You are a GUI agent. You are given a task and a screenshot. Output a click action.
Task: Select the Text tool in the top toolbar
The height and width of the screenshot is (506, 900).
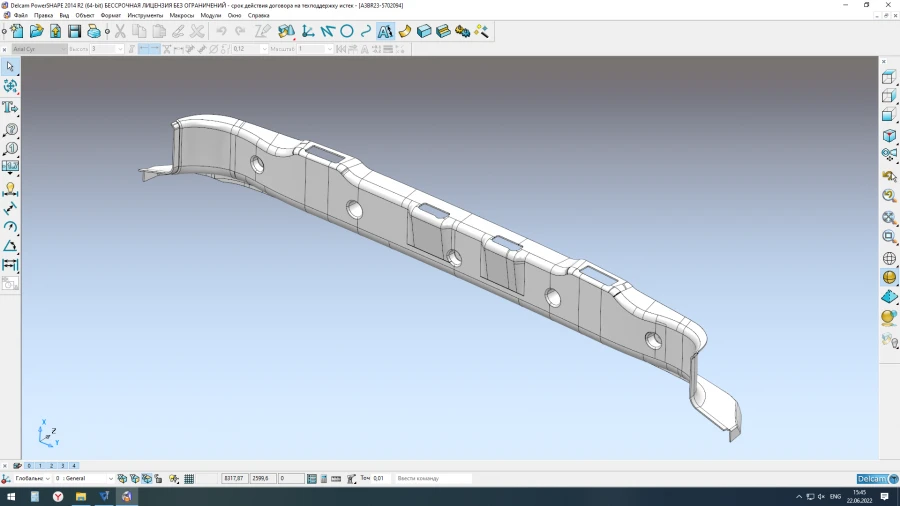pos(385,31)
